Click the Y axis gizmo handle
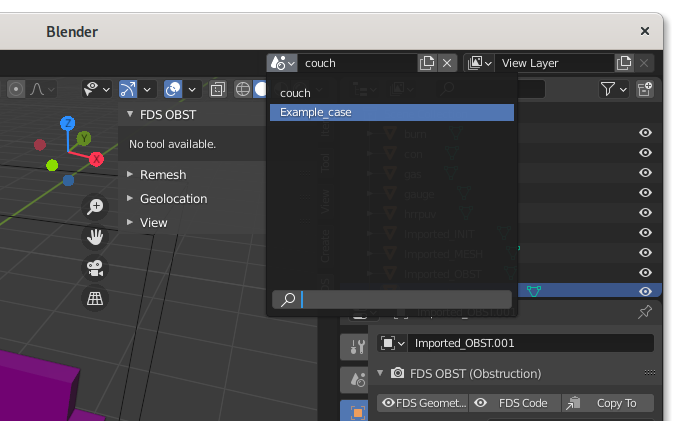Viewport: 682px width, 421px height. (x=84, y=139)
